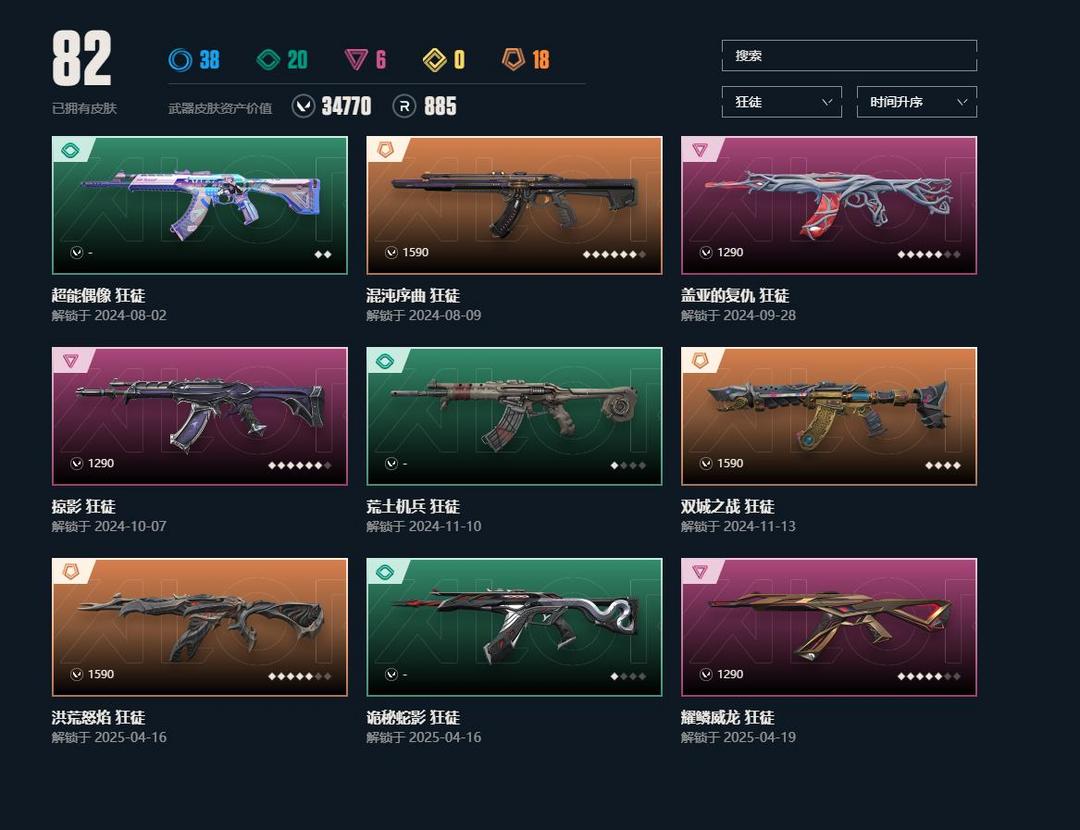Click the chevron arrow of the 时间升序 dropdown
Image resolution: width=1080 pixels, height=830 pixels.
click(x=962, y=102)
